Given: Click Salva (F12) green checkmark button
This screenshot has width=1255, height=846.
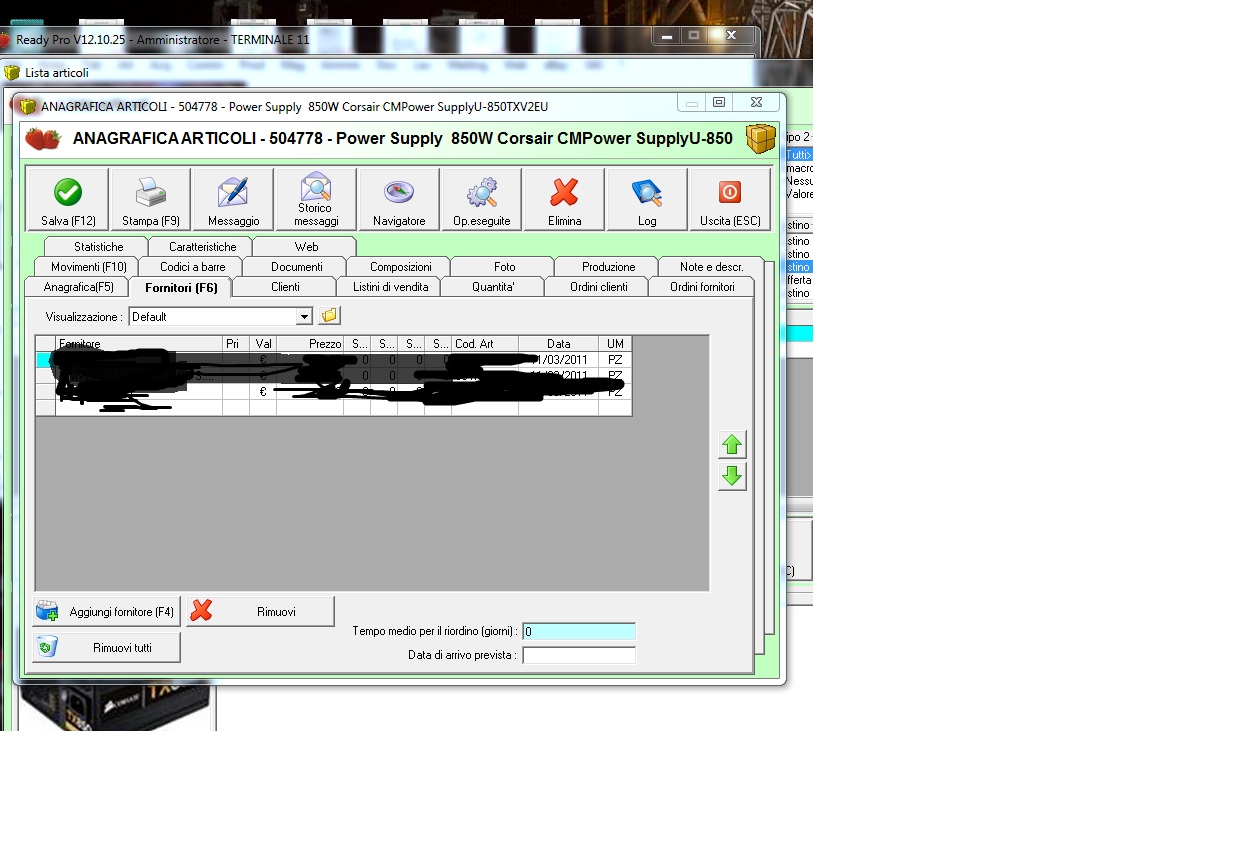Looking at the screenshot, I should click(x=68, y=199).
